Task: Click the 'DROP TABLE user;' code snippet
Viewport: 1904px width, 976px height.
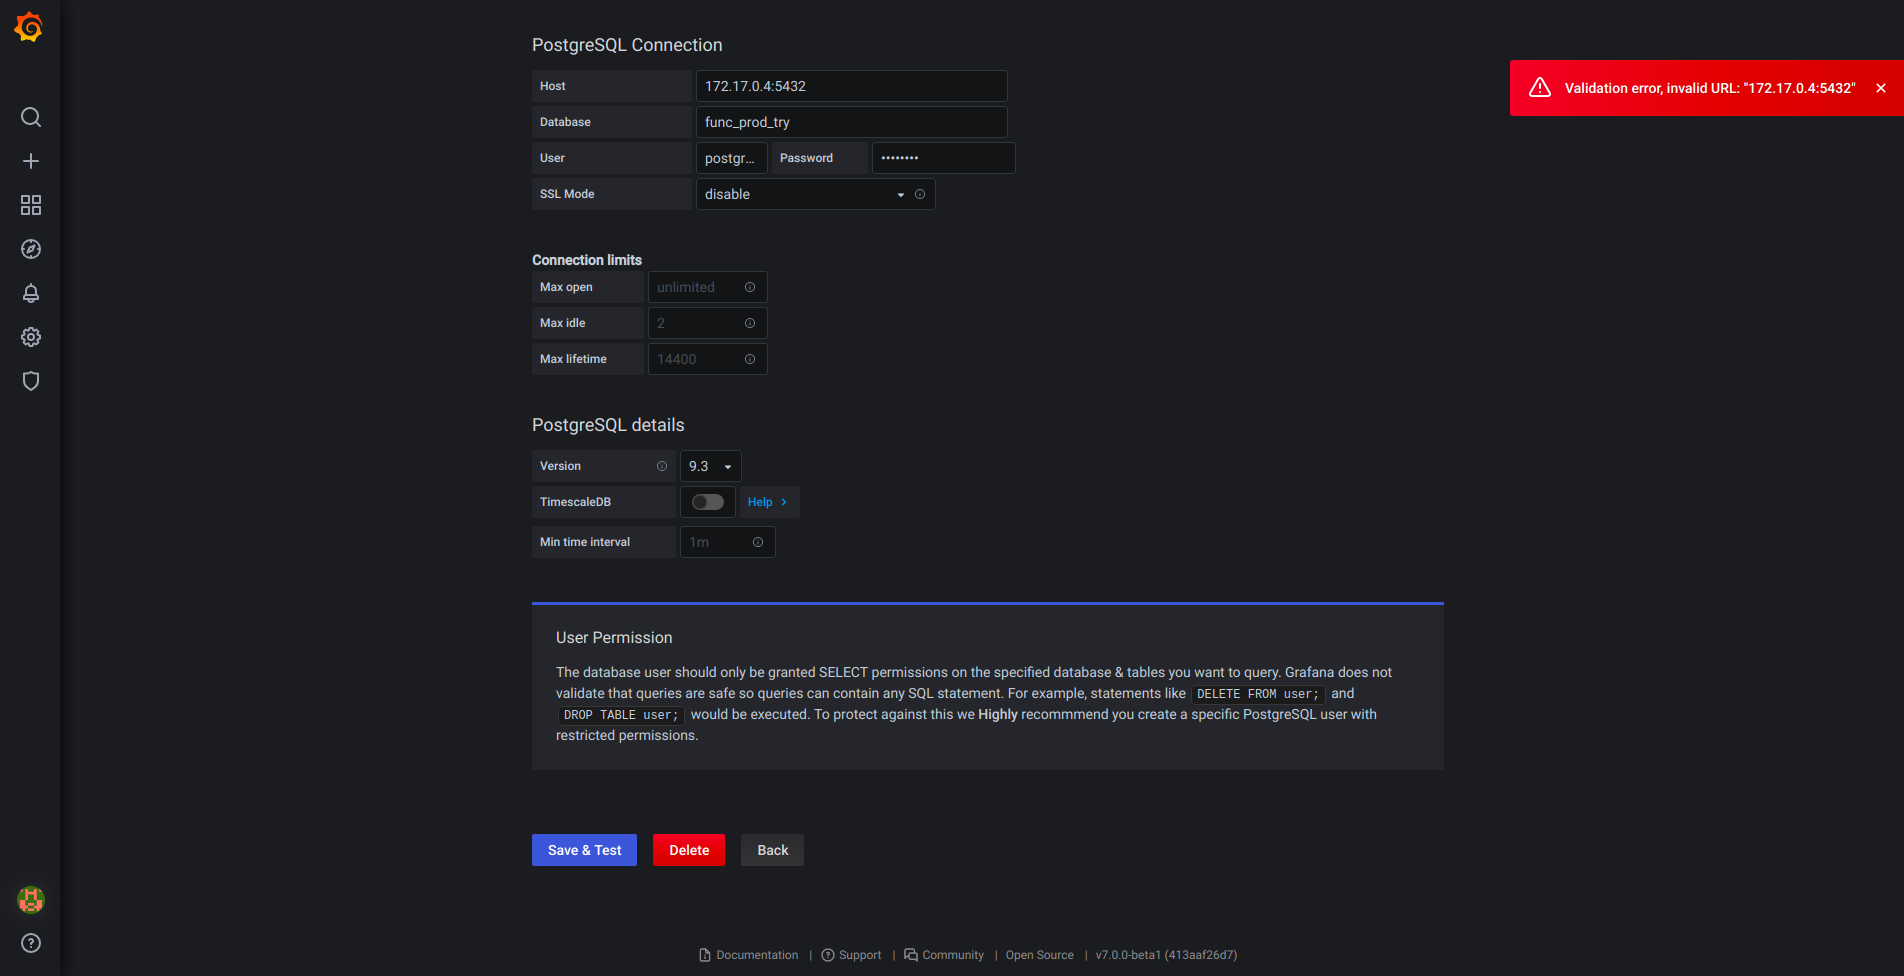Action: pos(621,715)
